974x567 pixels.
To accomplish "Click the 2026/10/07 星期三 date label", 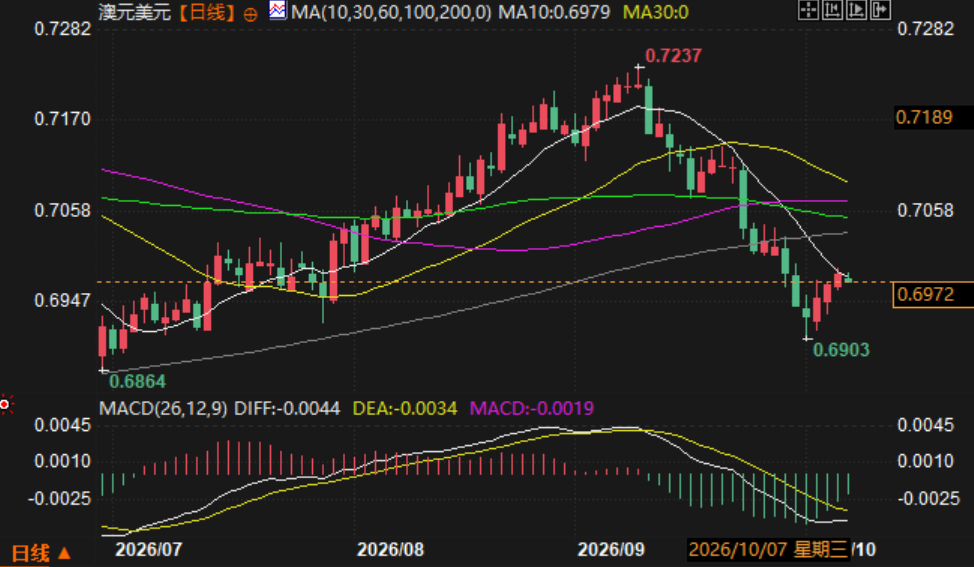I will [768, 549].
